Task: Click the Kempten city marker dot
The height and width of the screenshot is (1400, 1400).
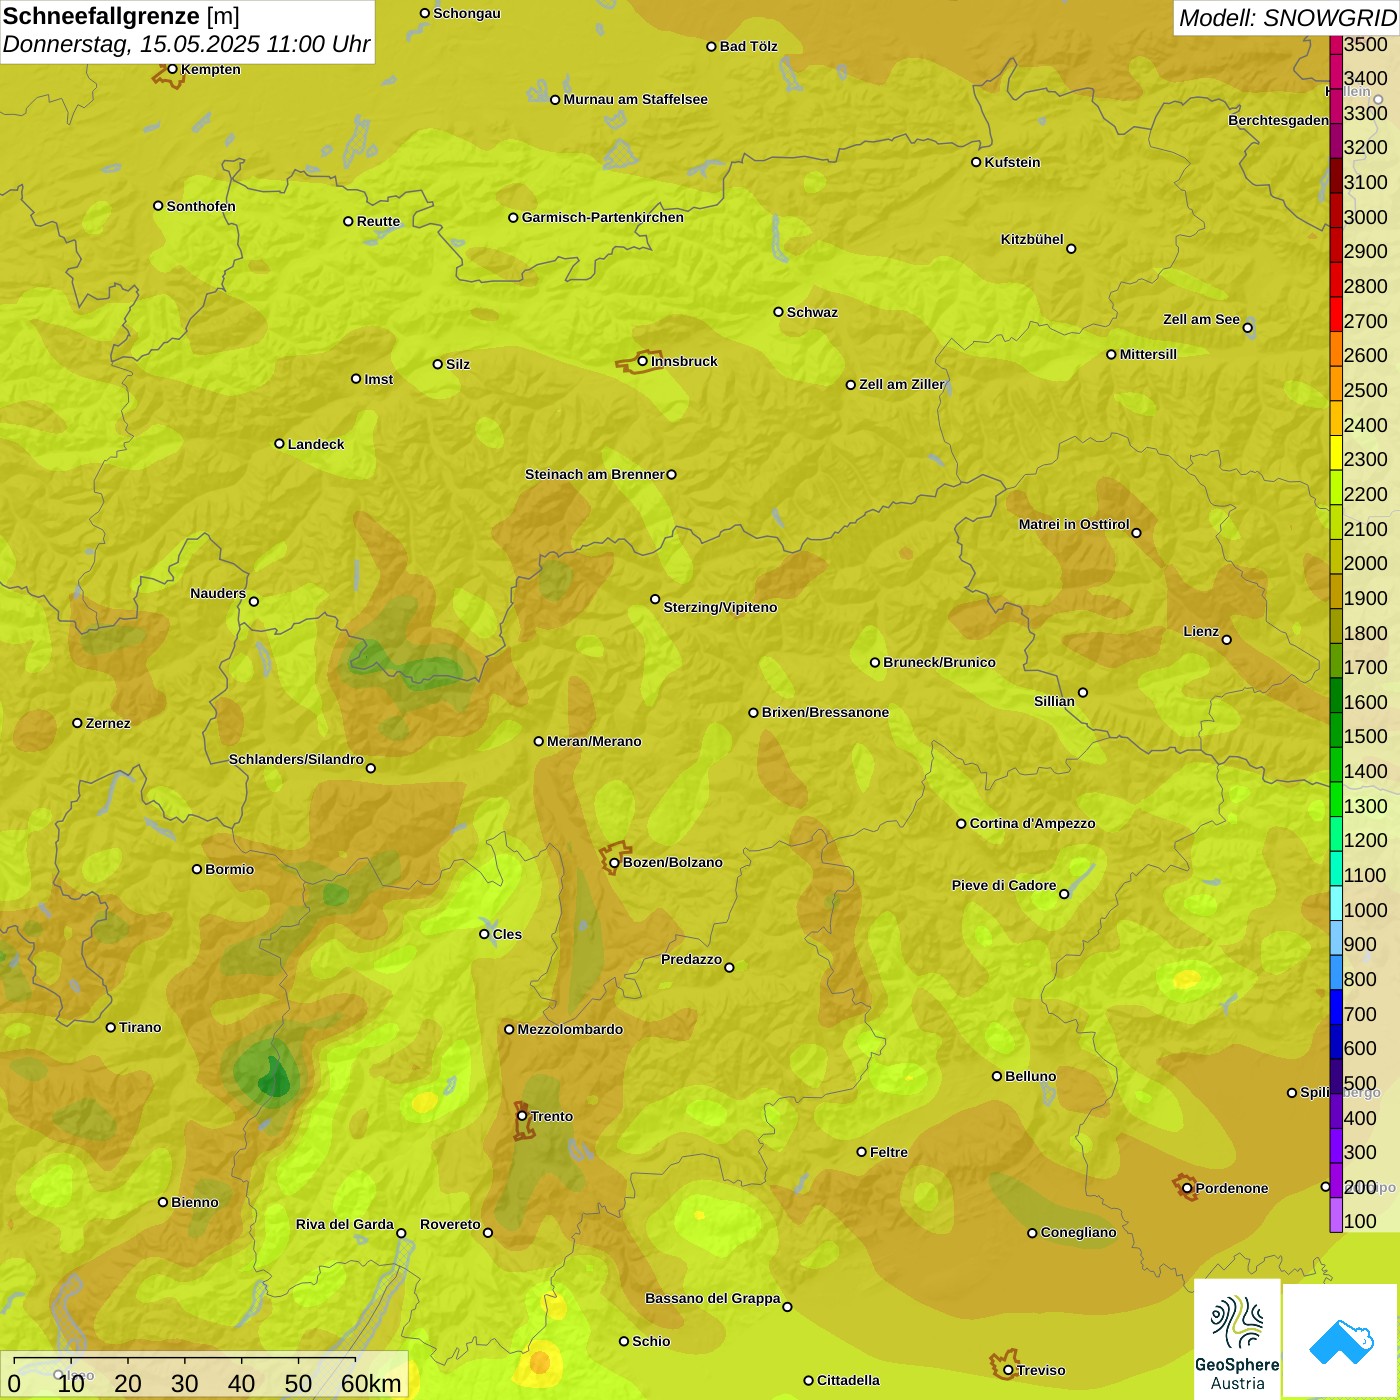Action: (172, 69)
